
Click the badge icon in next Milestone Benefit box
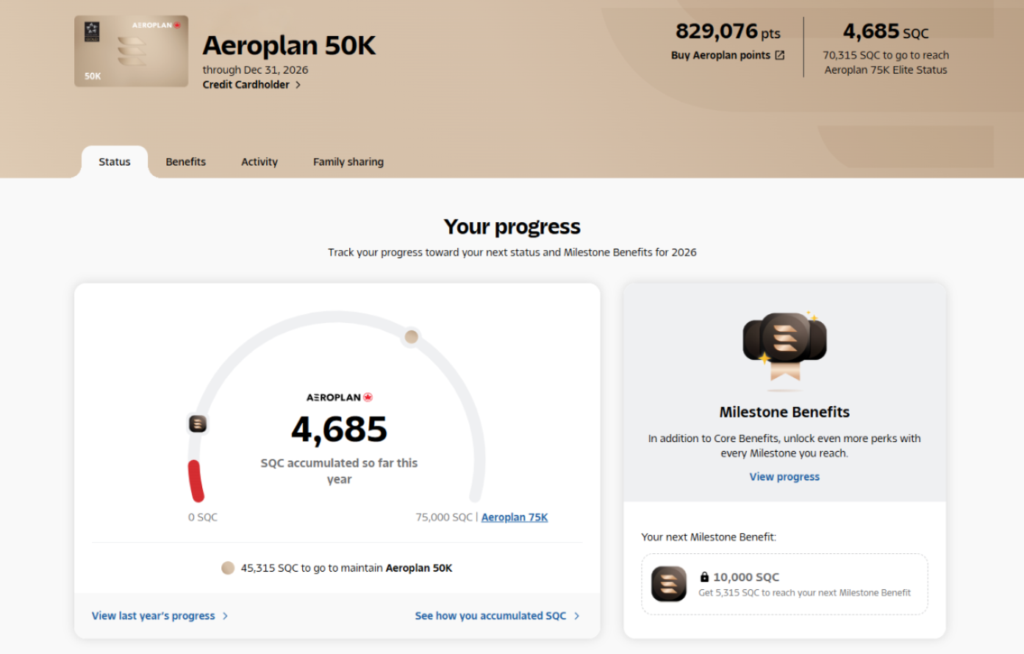click(x=668, y=584)
